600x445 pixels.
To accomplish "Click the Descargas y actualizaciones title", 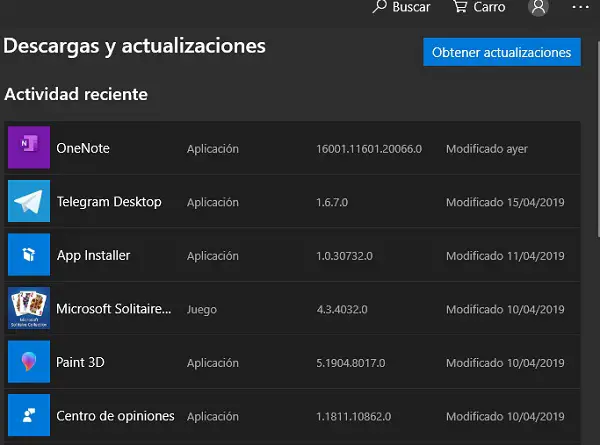I will coord(134,47).
